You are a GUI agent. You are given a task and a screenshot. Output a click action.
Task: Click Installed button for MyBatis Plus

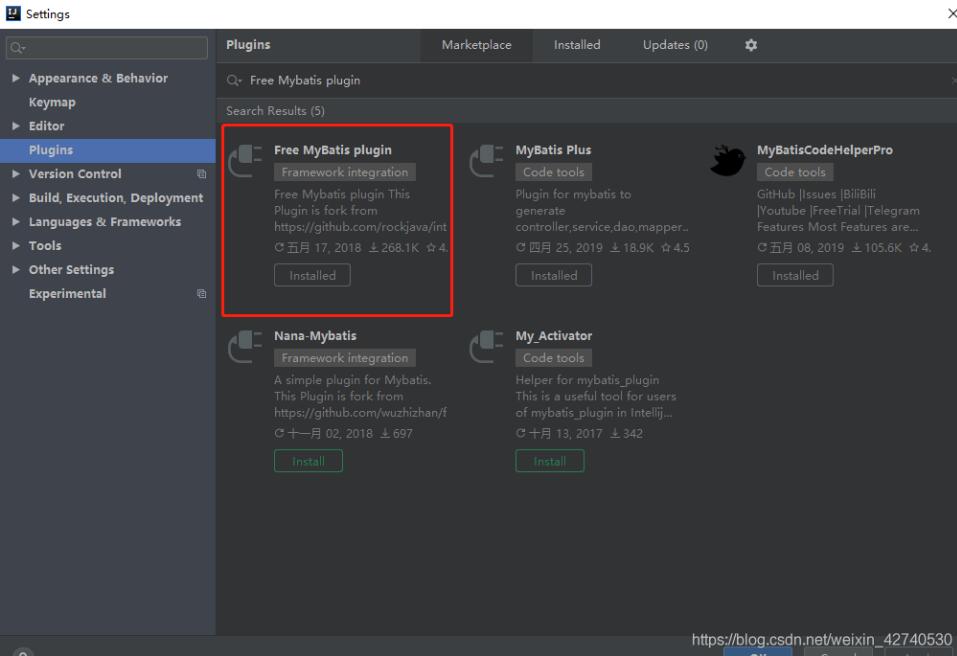(554, 275)
